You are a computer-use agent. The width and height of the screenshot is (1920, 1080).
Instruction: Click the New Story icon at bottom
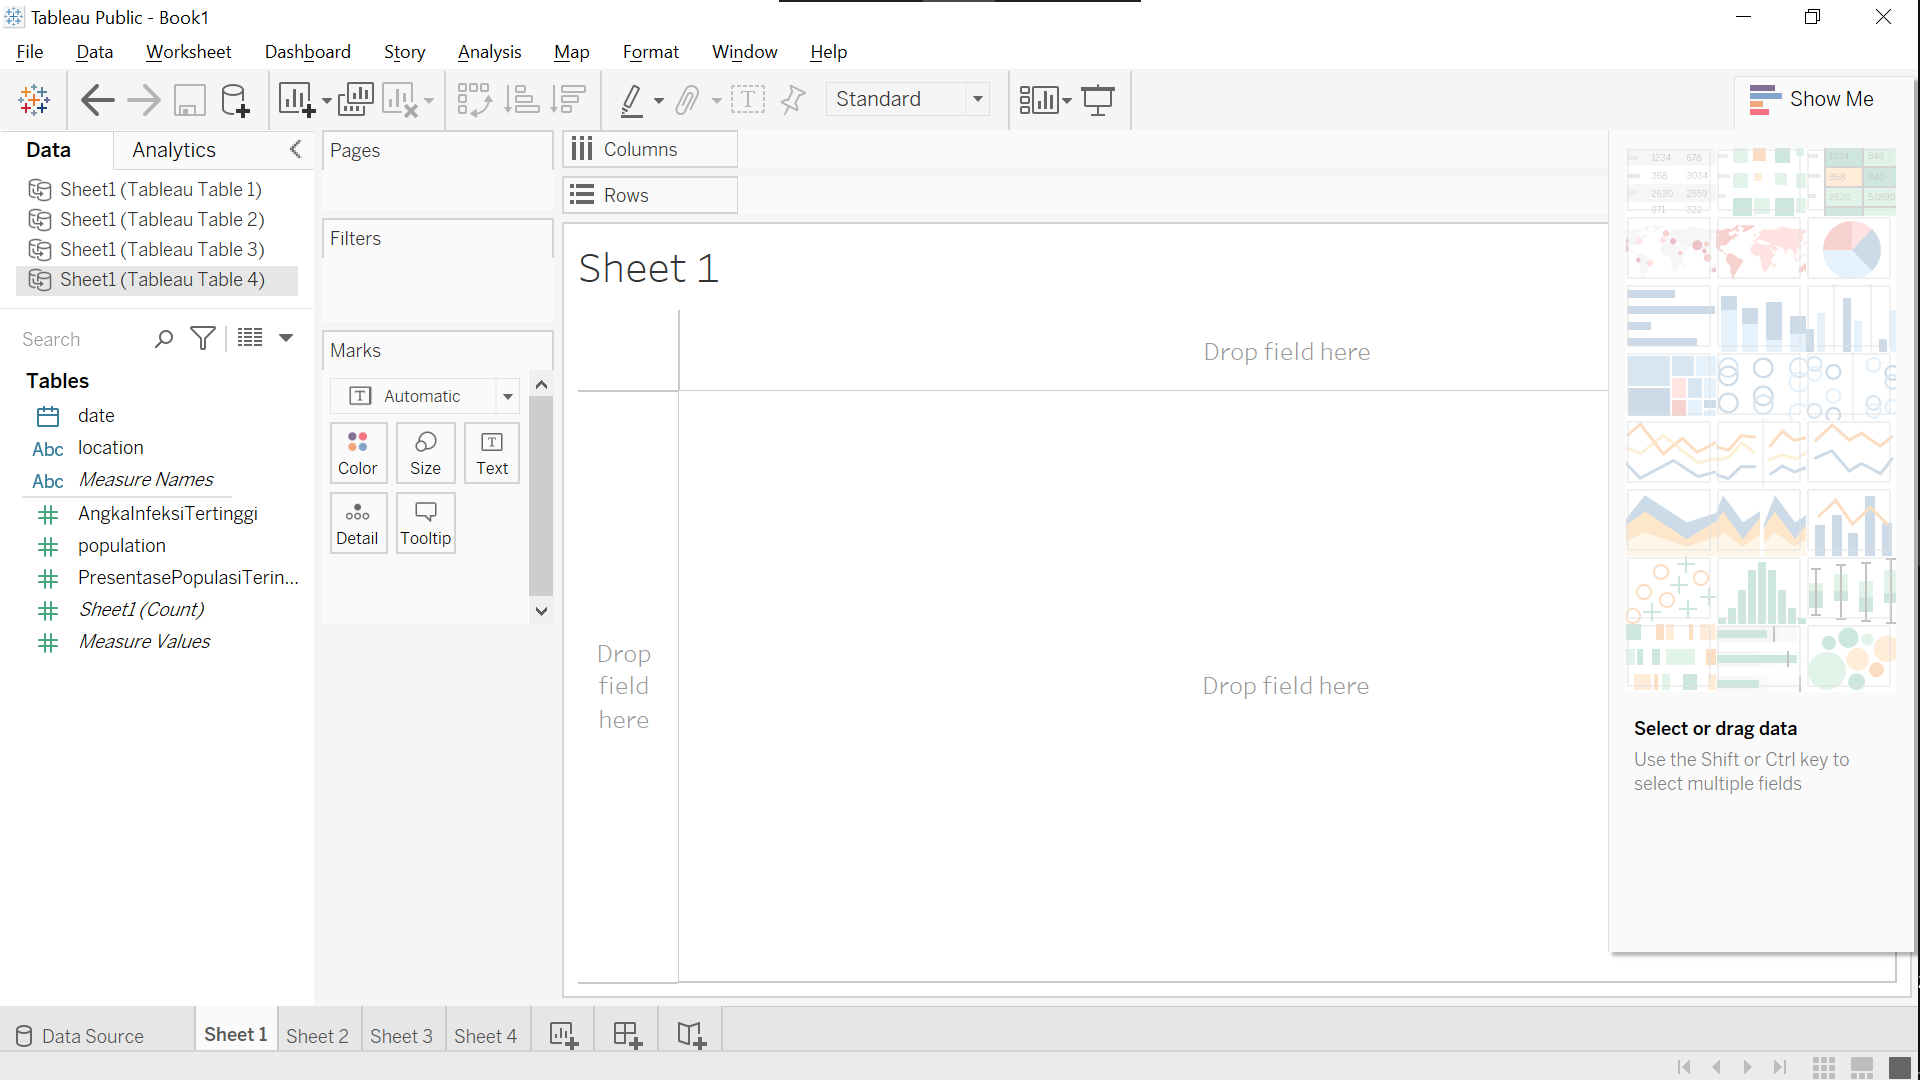pos(691,1035)
